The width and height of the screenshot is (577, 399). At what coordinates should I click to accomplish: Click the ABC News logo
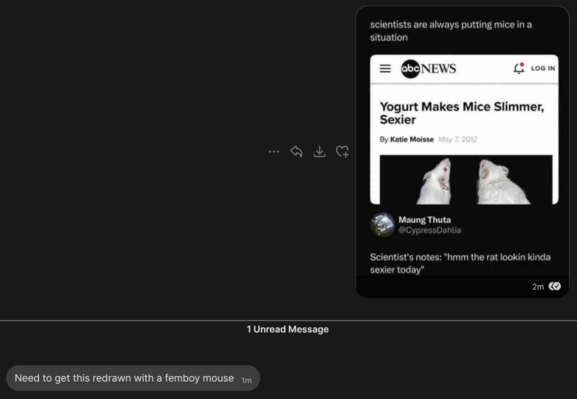pos(428,68)
